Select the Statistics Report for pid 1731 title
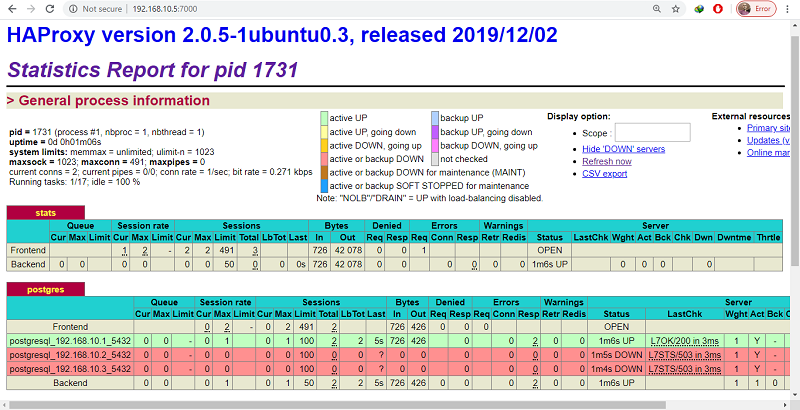The height and width of the screenshot is (410, 800). pyautogui.click(x=153, y=70)
